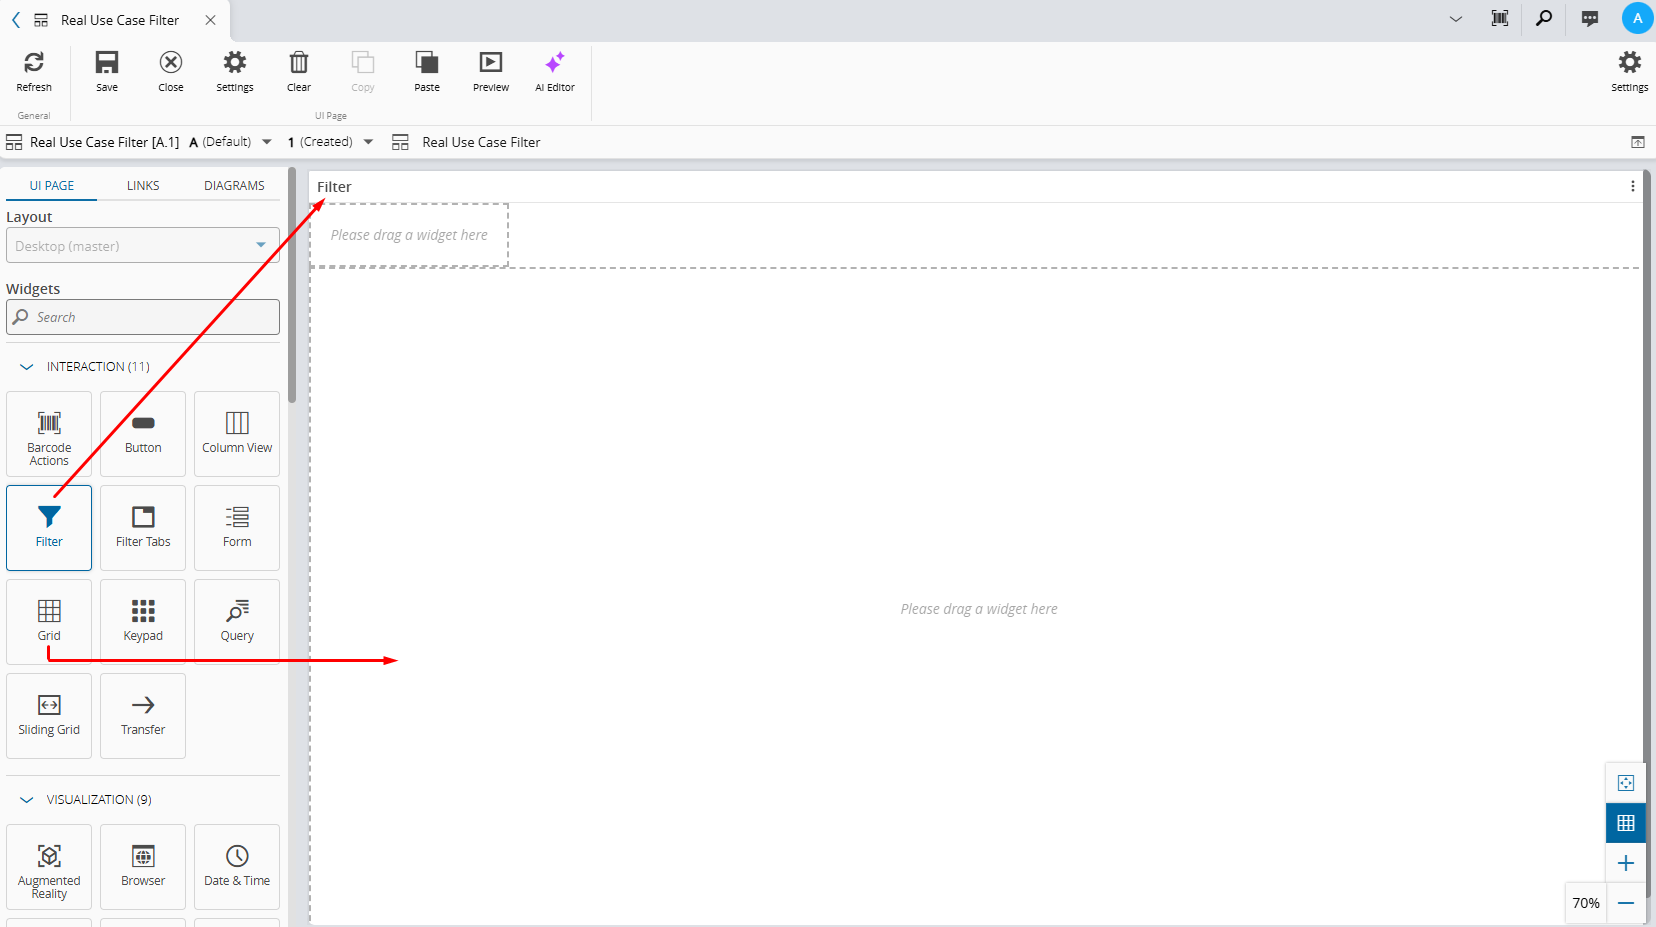This screenshot has width=1656, height=927.
Task: Click the widgets Search field
Action: (143, 317)
